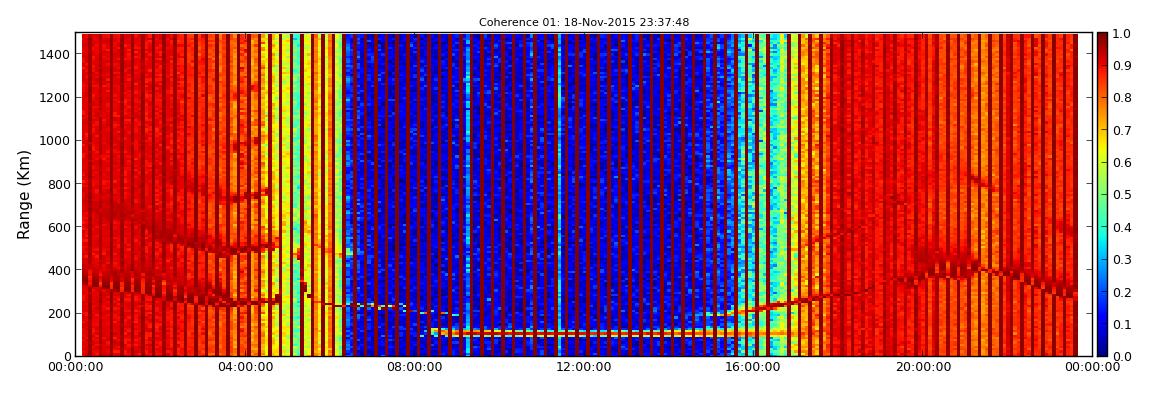
Task: Click the 0.8 colorbar tick label
Action: point(1124,98)
